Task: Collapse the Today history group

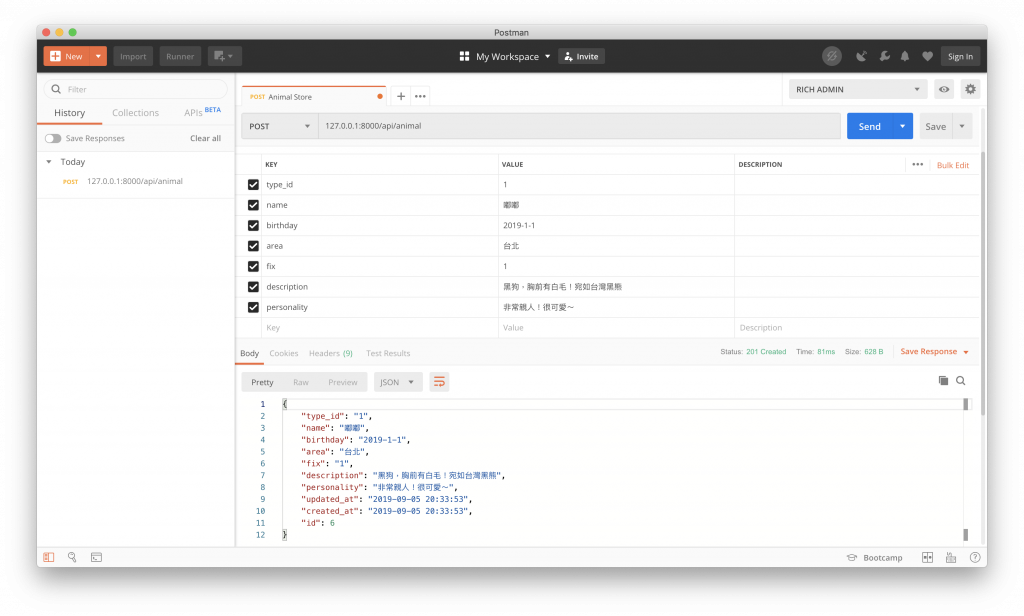Action: 49,162
